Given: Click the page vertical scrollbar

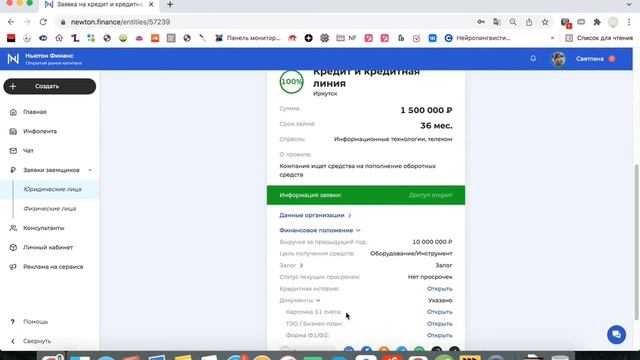Looking at the screenshot, I should (636, 242).
